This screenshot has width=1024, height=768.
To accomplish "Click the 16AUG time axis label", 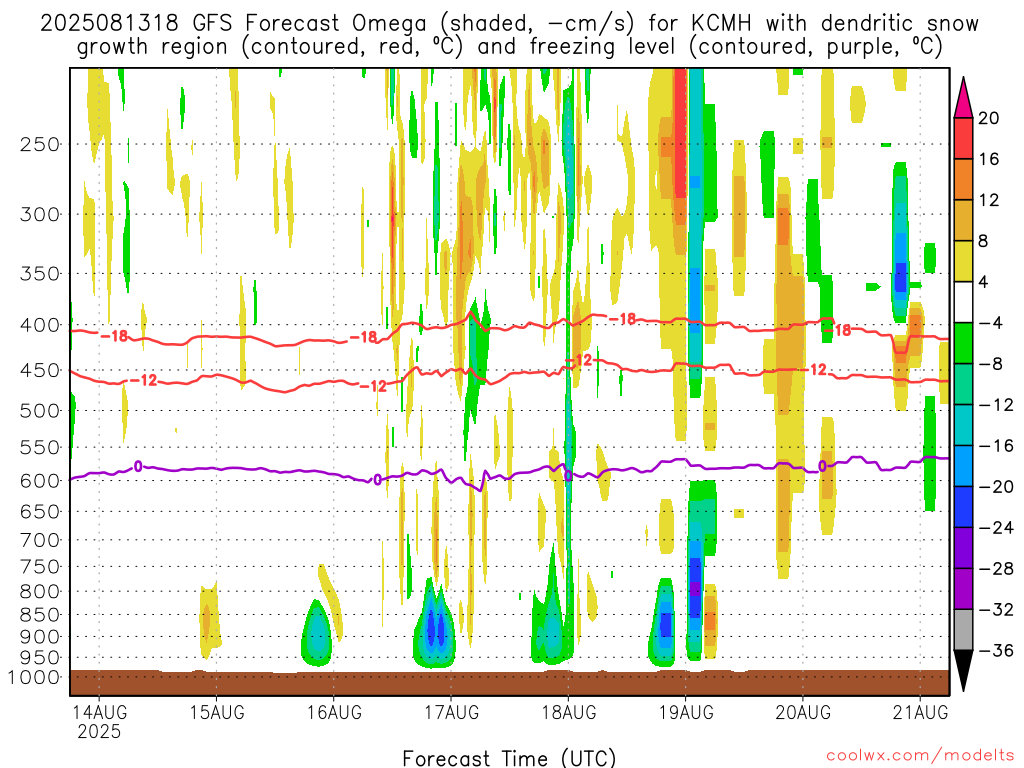I will tap(334, 712).
